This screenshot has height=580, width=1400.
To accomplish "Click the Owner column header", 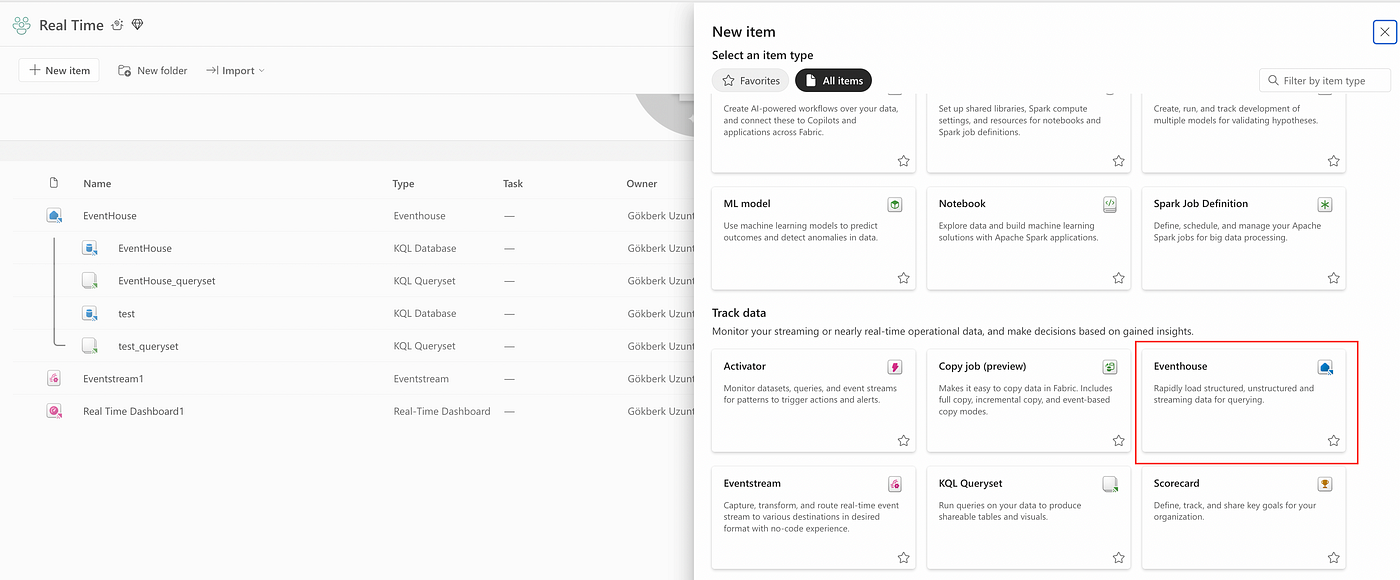I will coord(642,184).
